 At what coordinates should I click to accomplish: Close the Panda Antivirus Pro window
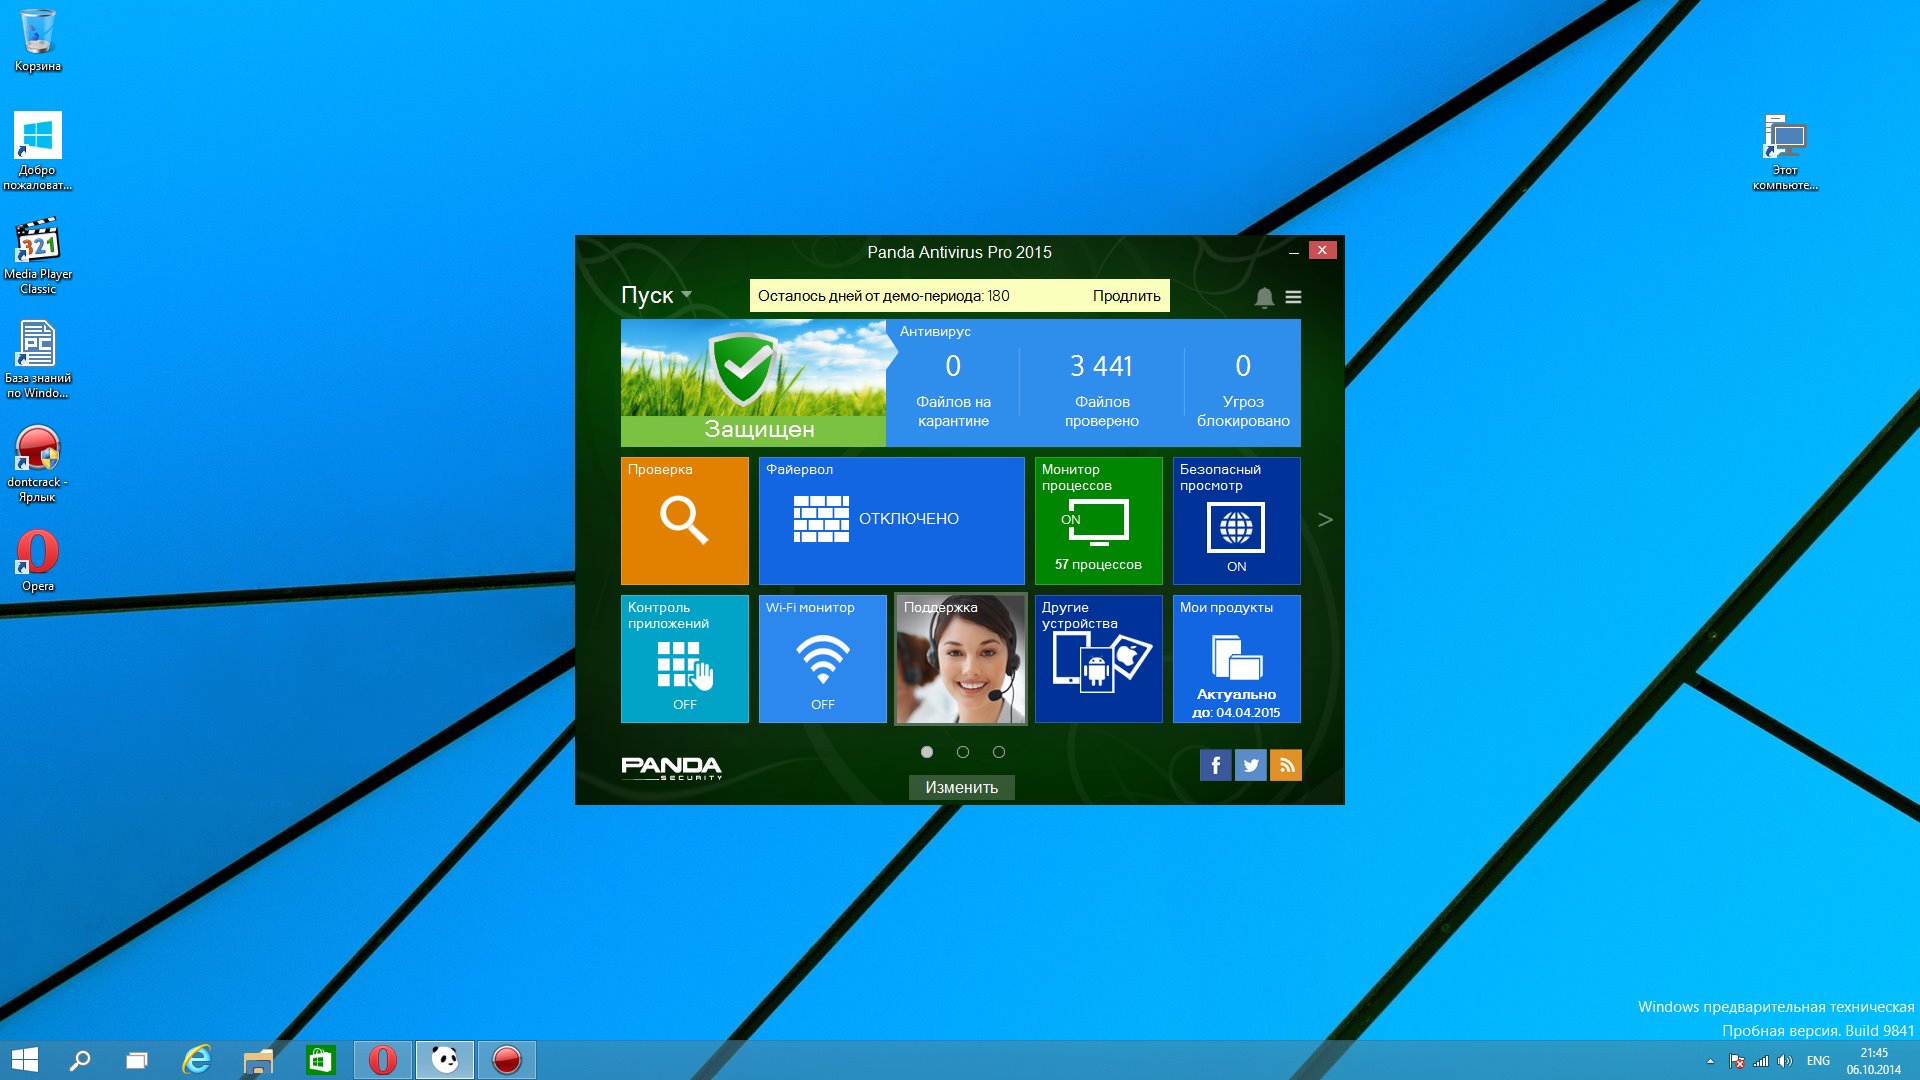(1322, 250)
